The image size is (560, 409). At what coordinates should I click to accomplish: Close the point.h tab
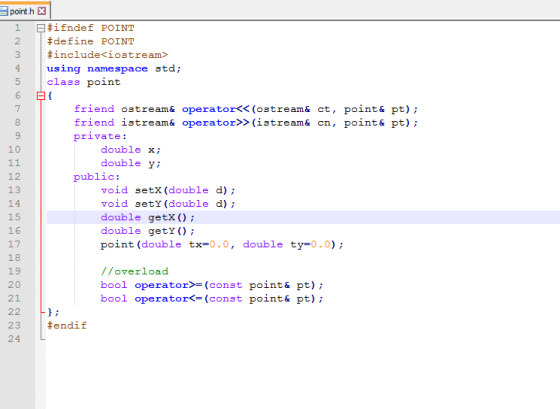pyautogui.click(x=42, y=11)
